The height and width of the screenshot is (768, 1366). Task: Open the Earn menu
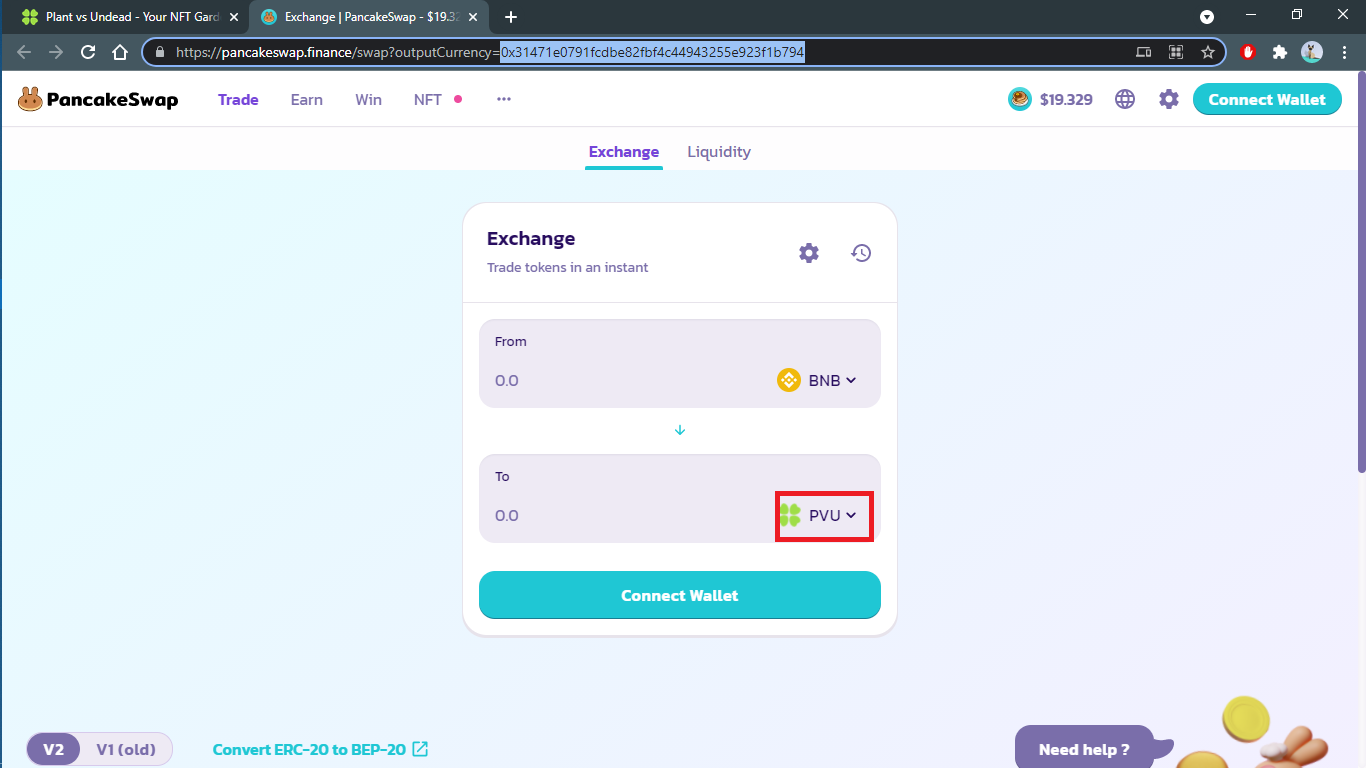(307, 99)
